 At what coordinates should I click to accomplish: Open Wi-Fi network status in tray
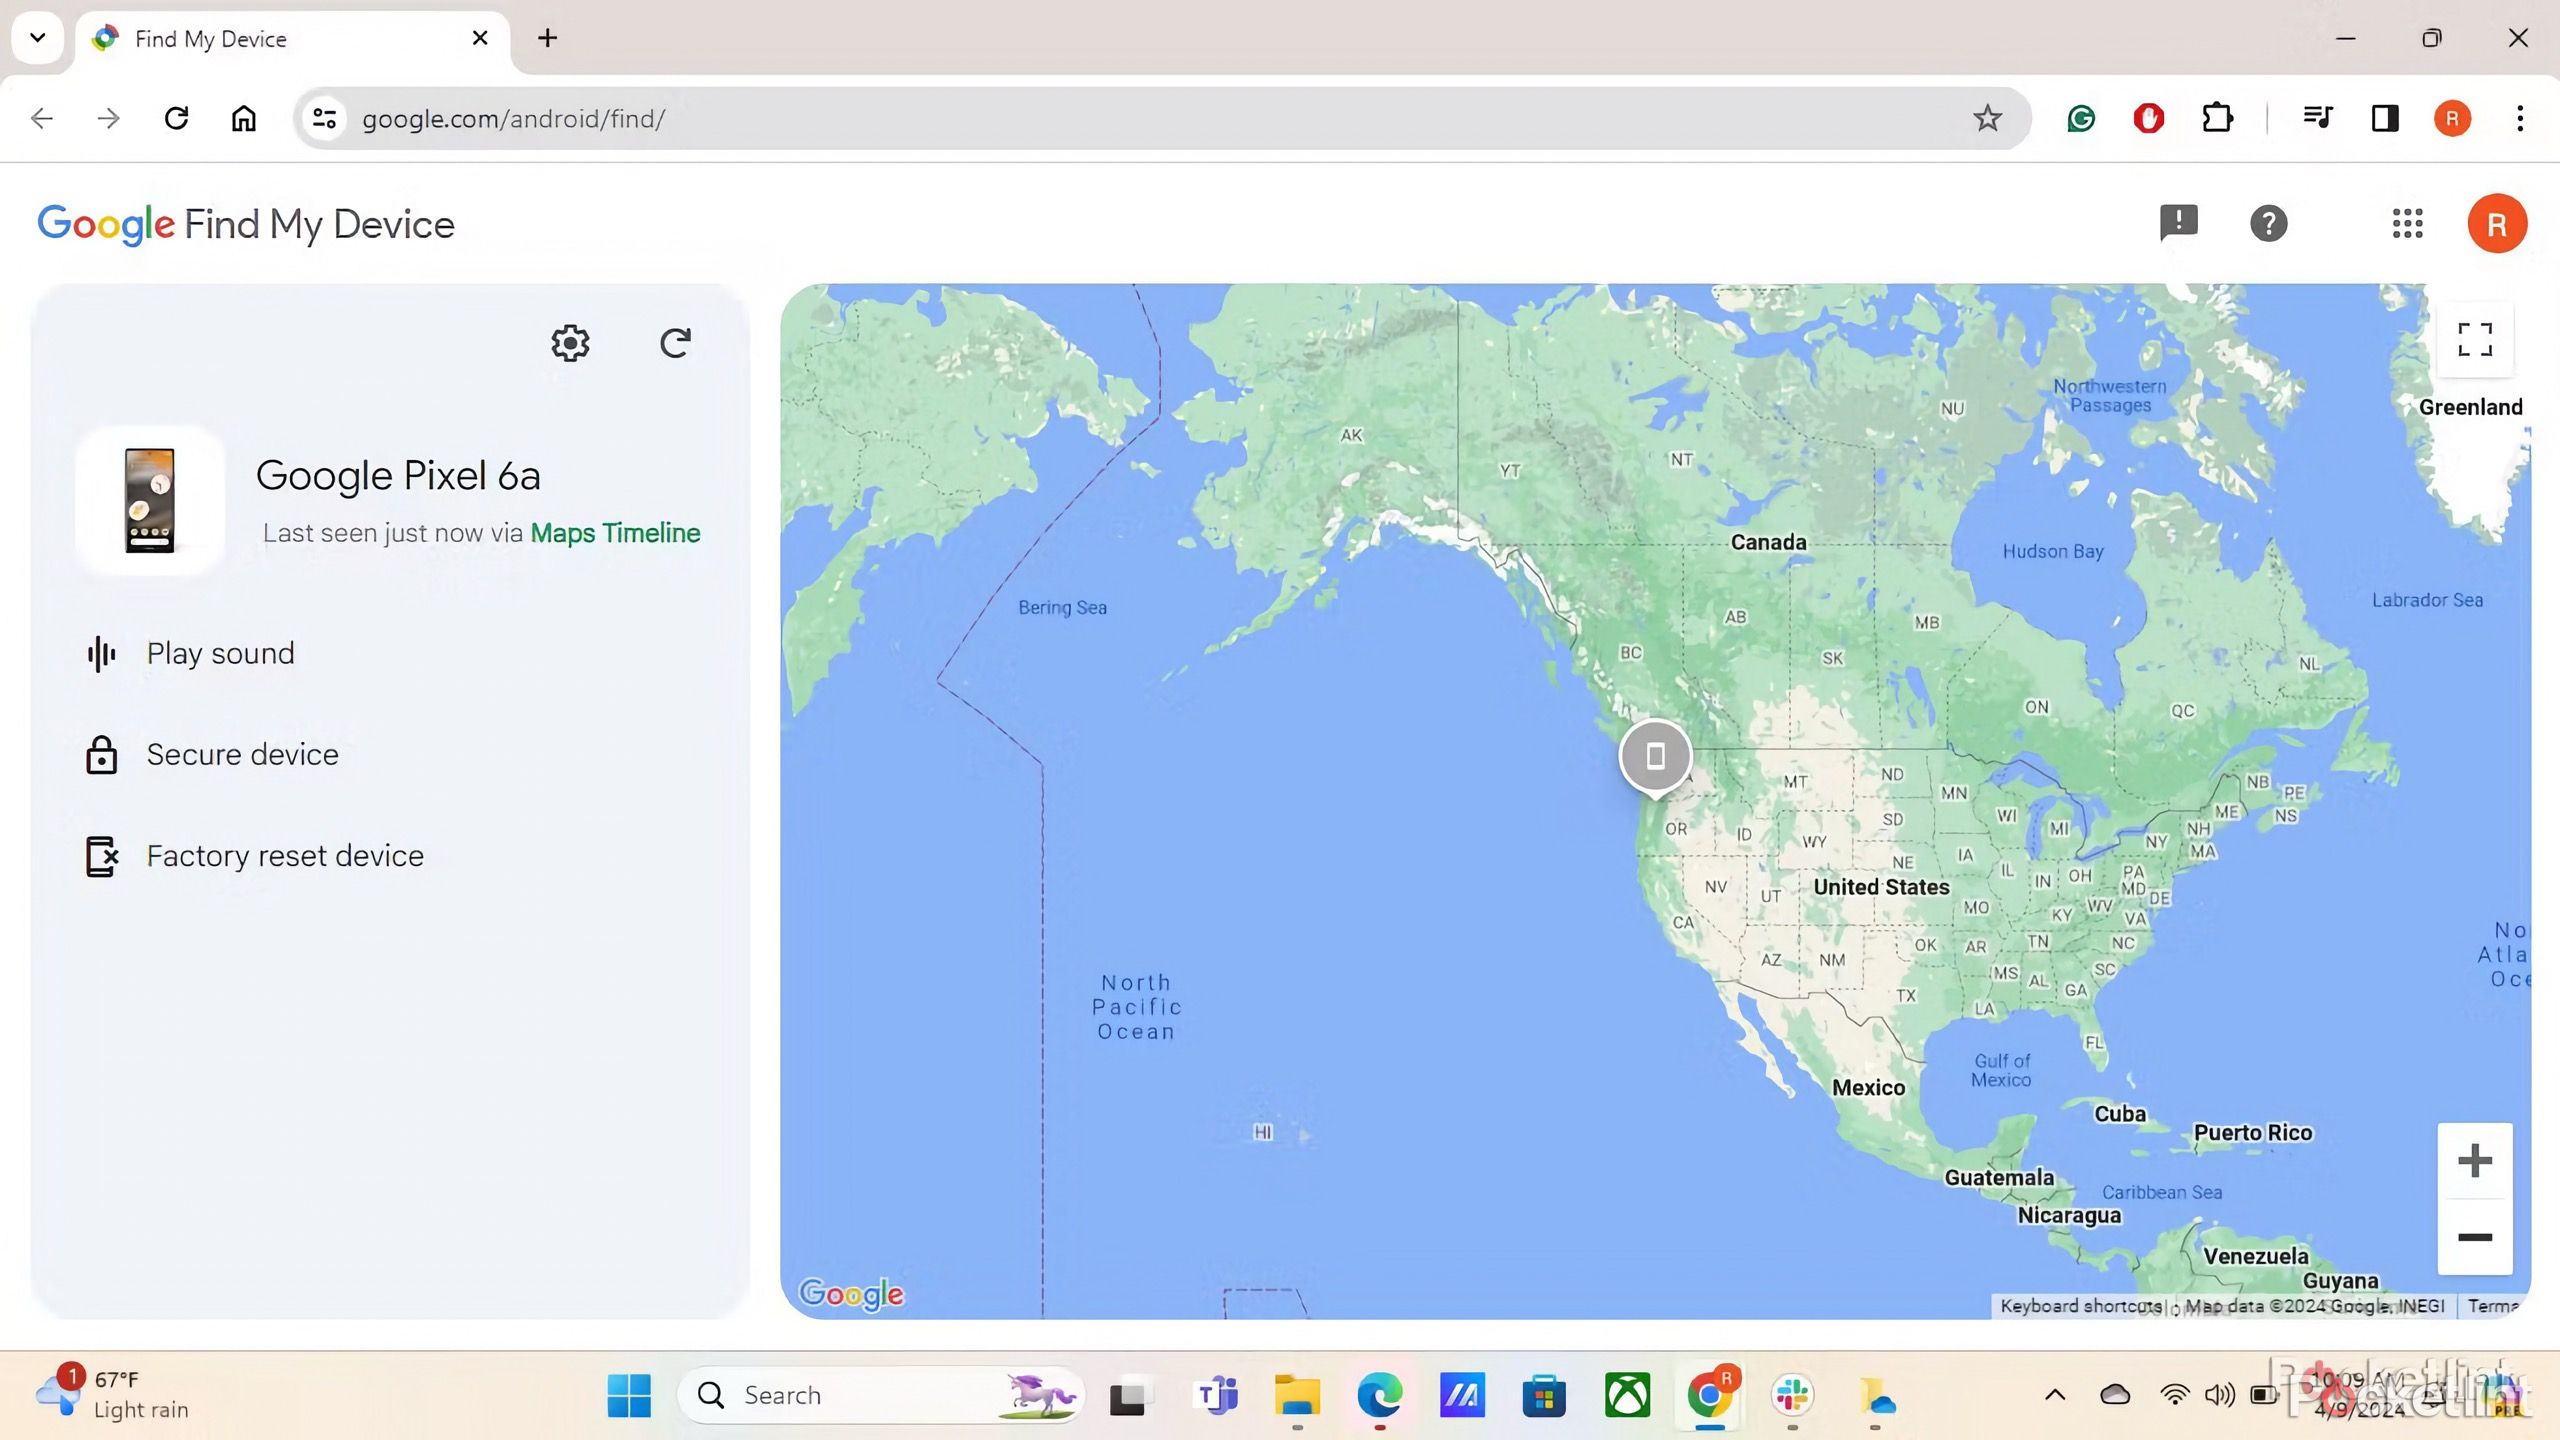pyautogui.click(x=2175, y=1395)
